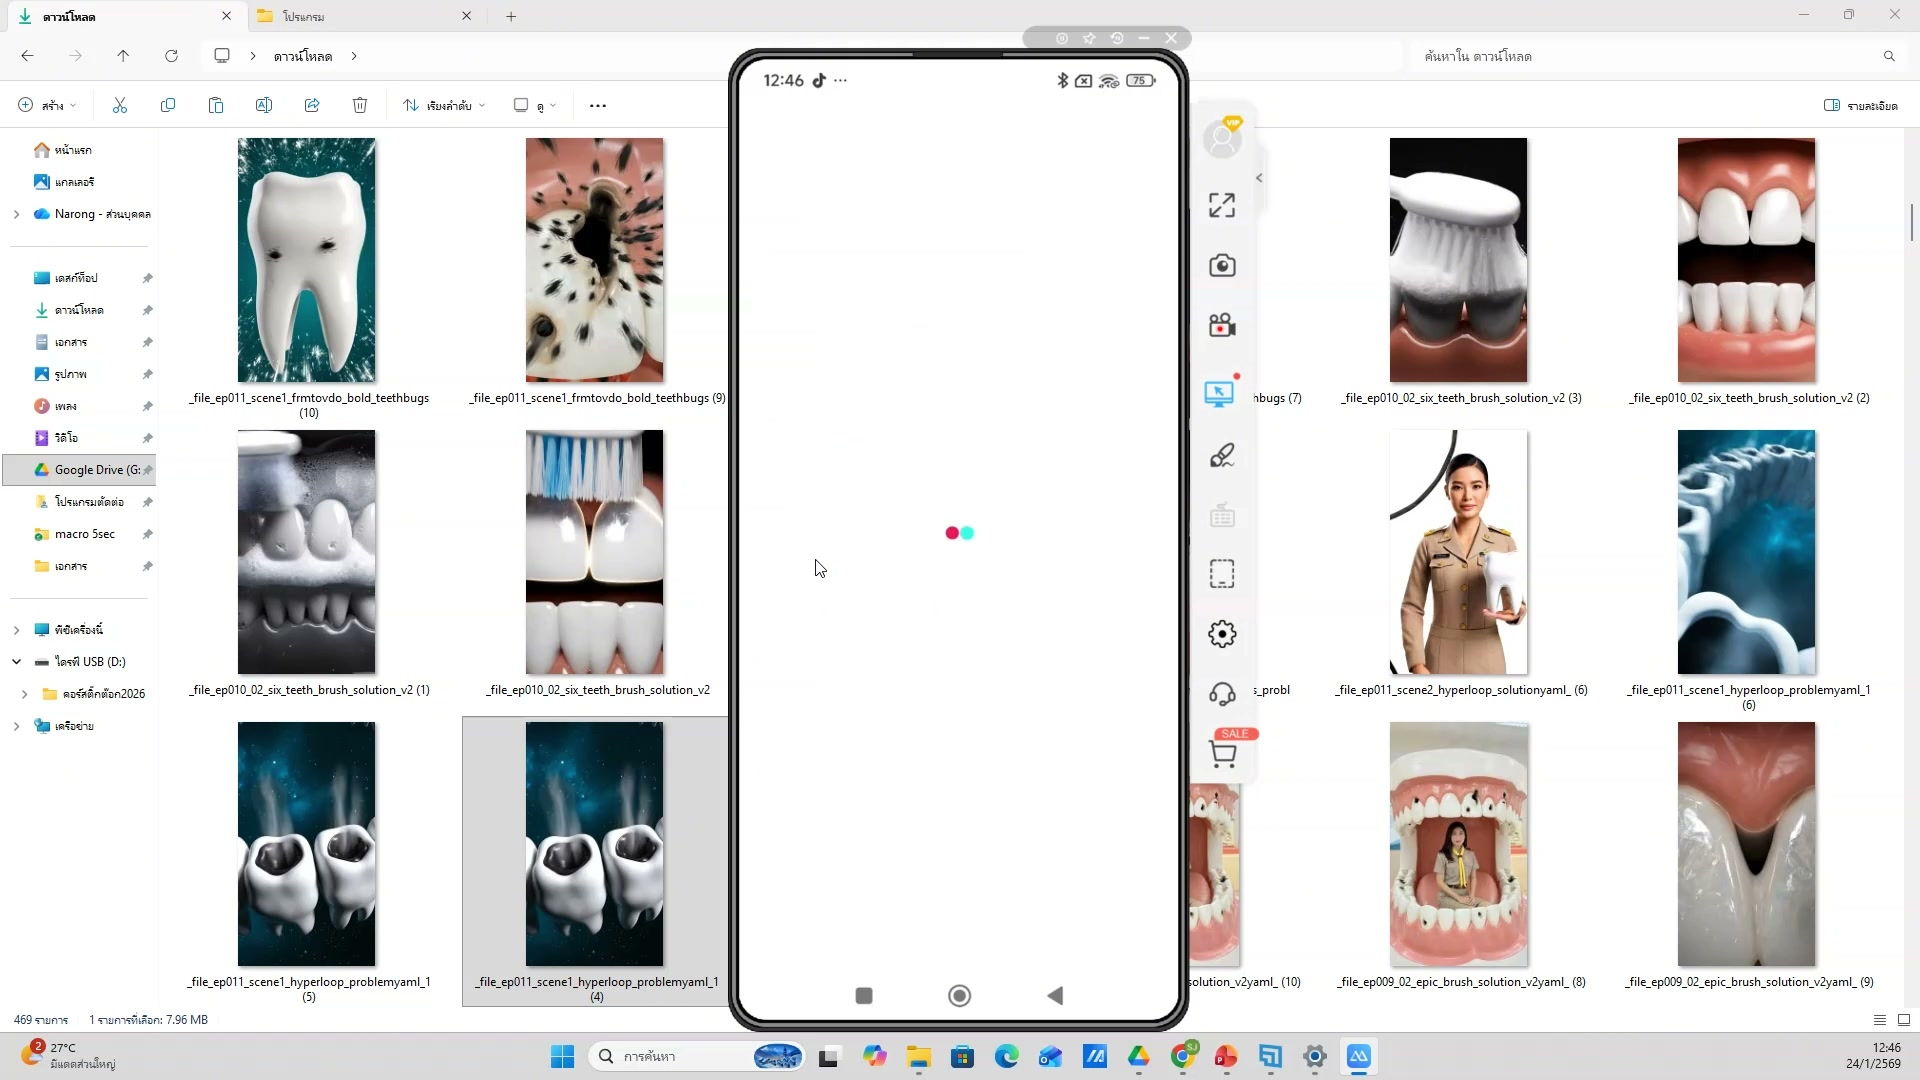This screenshot has width=1920, height=1080.
Task: Open customer support via the headset icon
Action: coord(1222,694)
